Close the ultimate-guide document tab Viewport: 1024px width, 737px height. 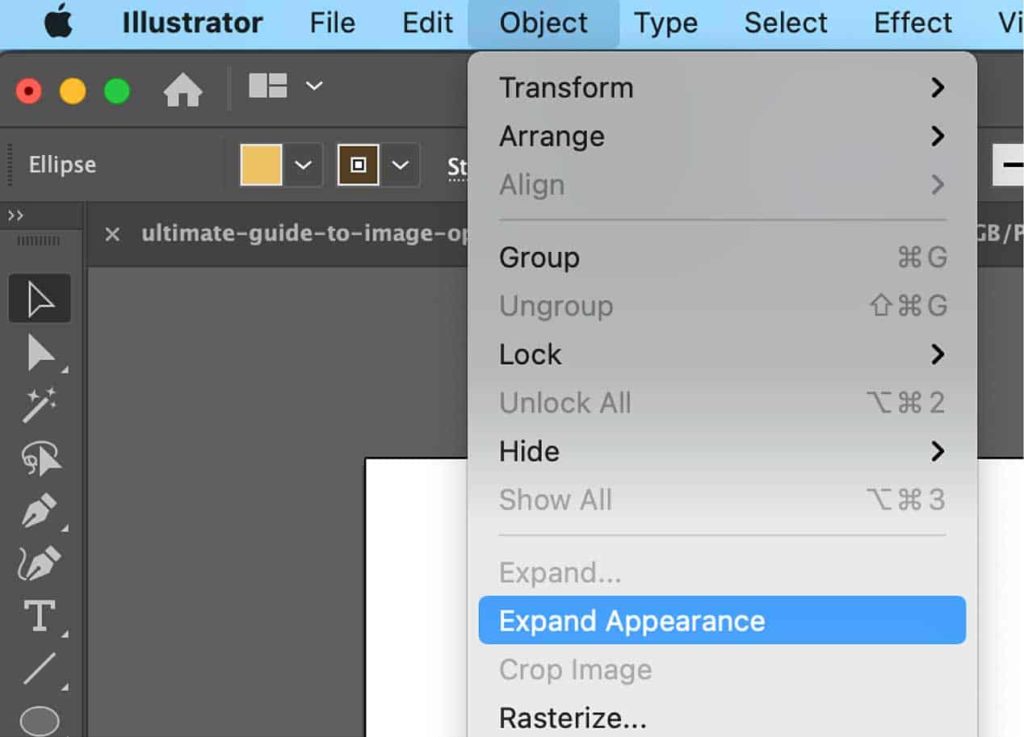112,234
